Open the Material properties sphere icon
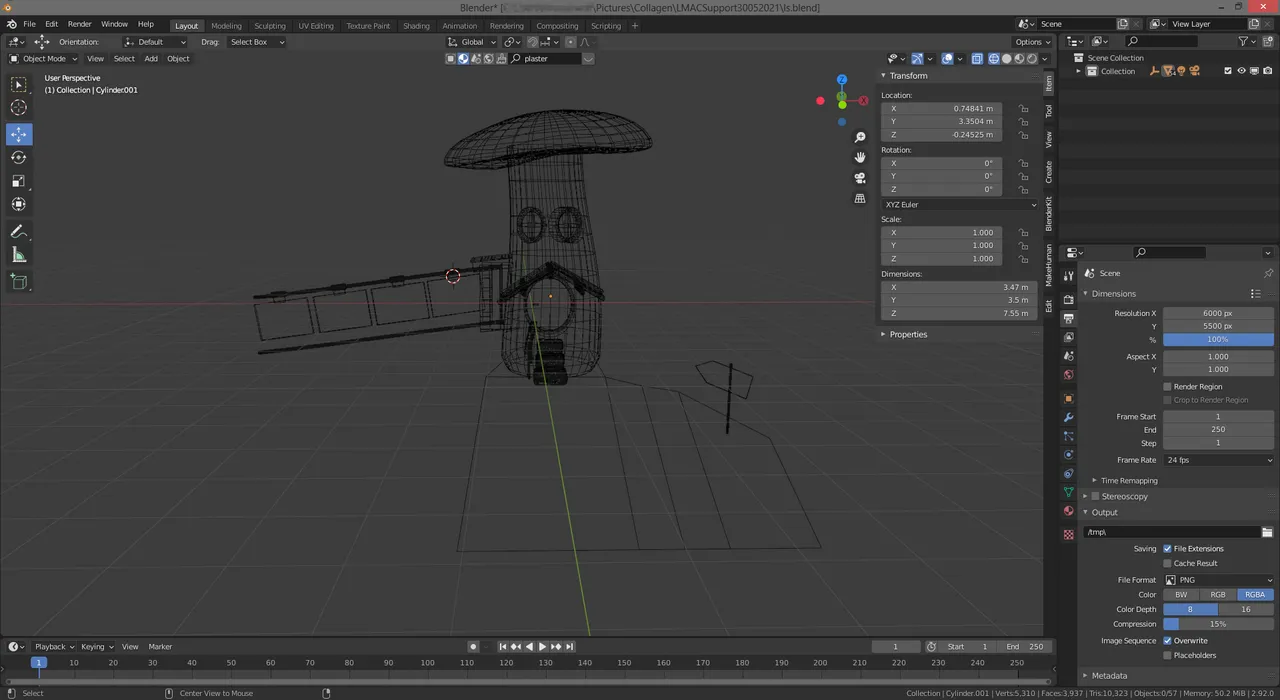This screenshot has height=700, width=1280. coord(1068,511)
